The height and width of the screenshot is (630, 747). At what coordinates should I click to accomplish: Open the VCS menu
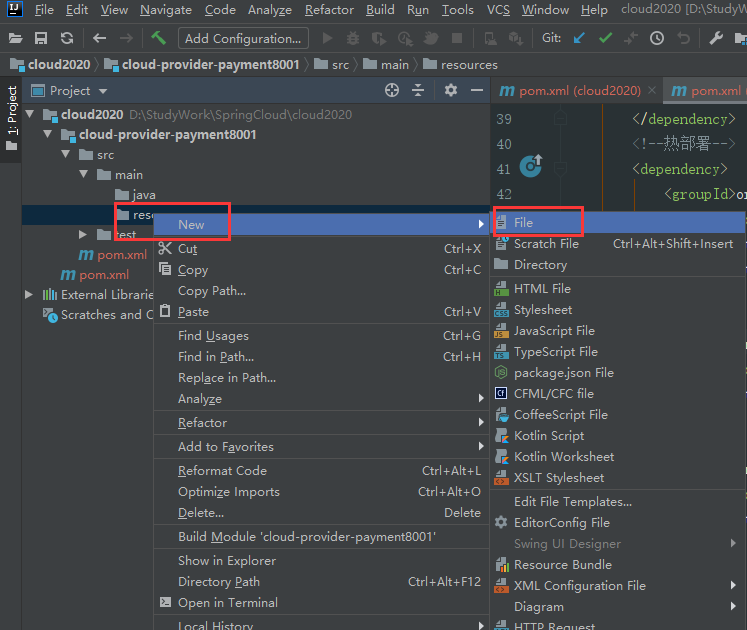[498, 10]
